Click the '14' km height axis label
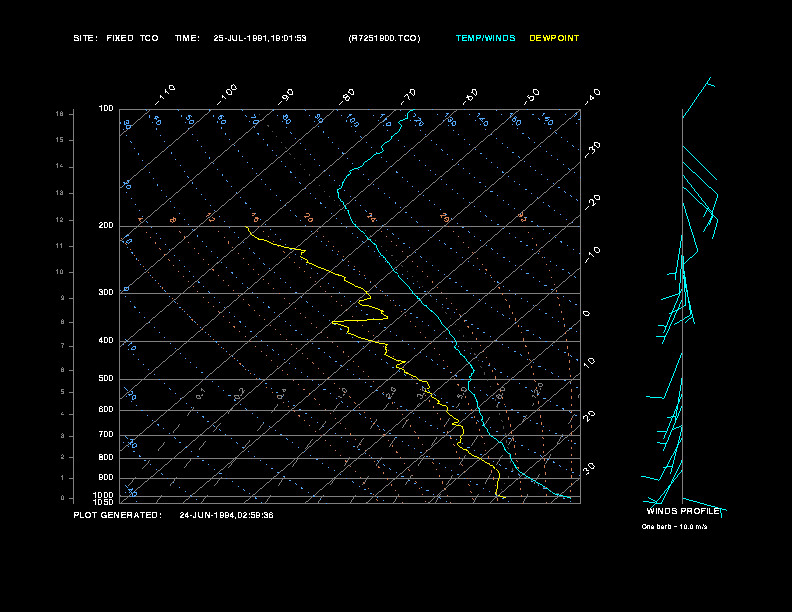Image resolution: width=792 pixels, height=612 pixels. (x=60, y=166)
